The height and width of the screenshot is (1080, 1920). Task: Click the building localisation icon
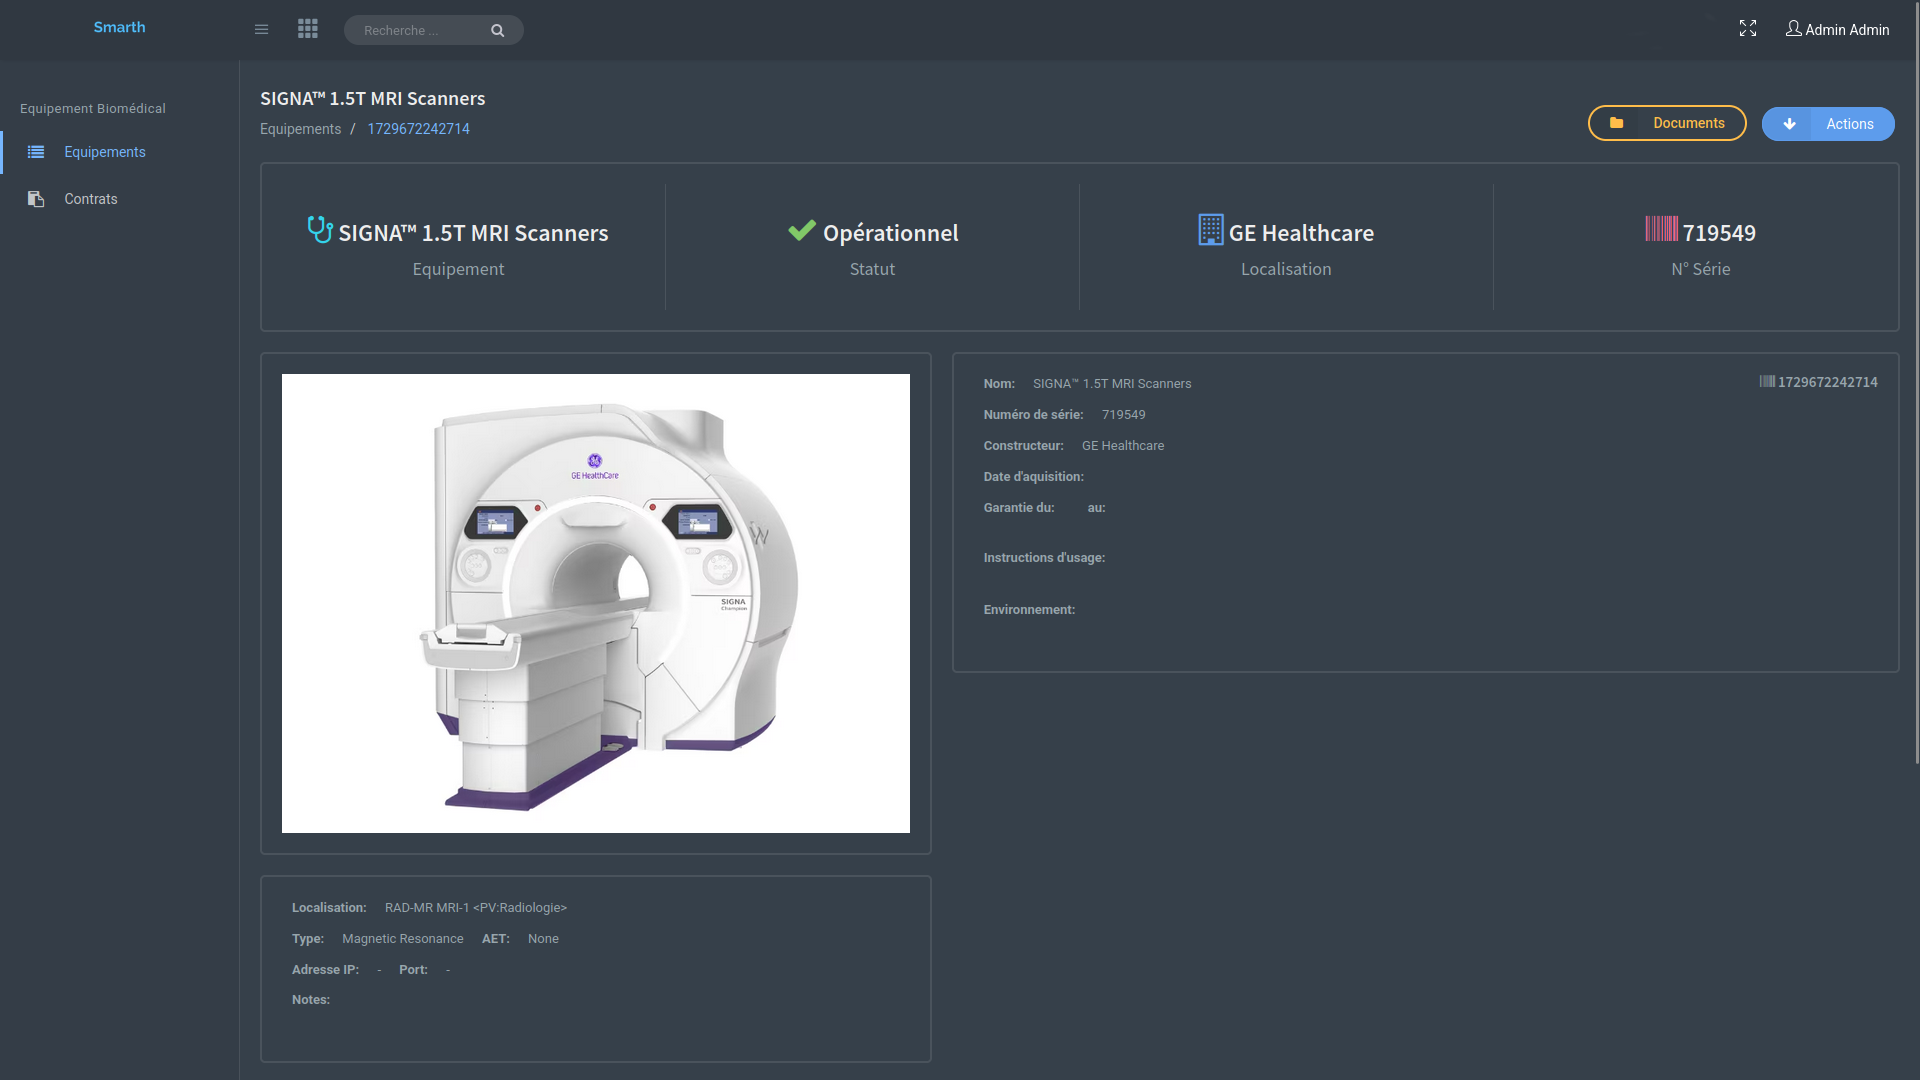(1211, 230)
